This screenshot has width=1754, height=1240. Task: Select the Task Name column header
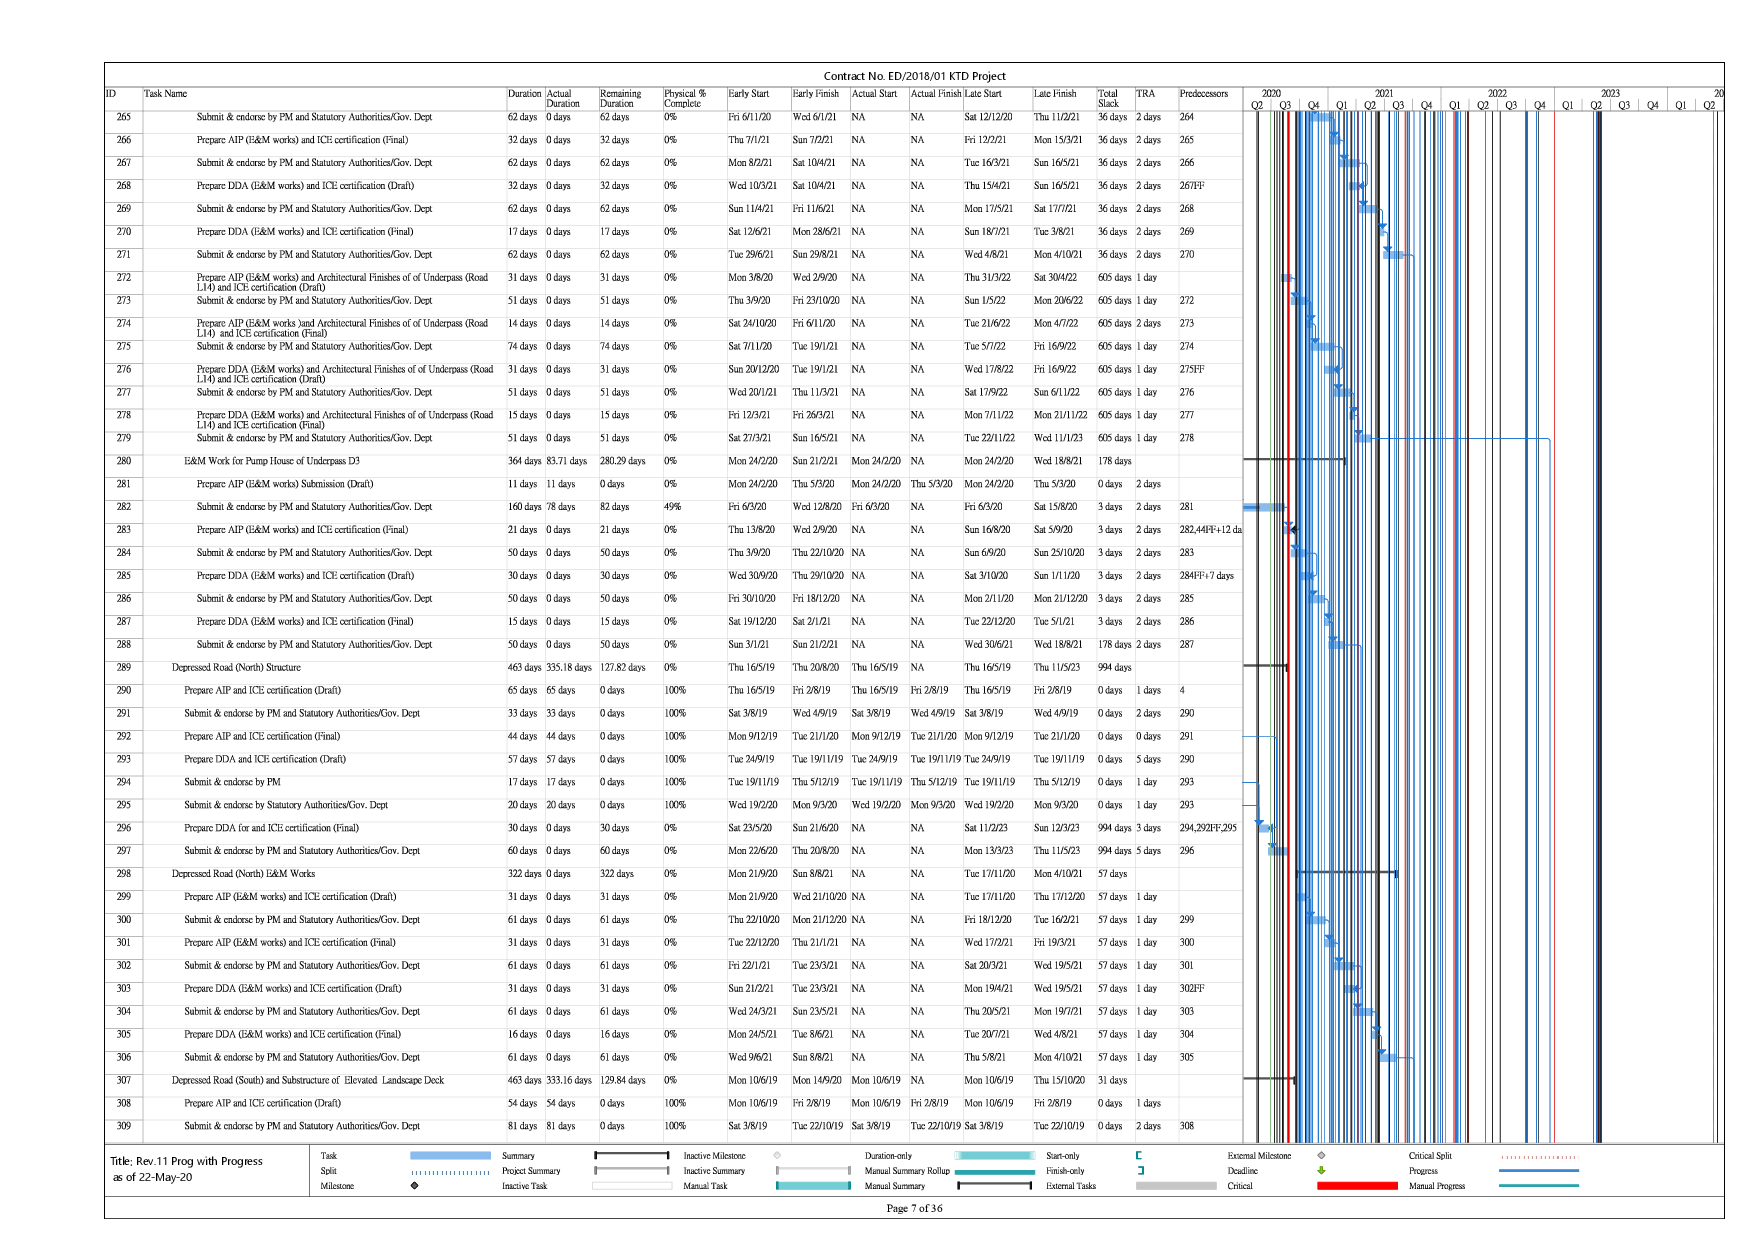pyautogui.click(x=166, y=94)
